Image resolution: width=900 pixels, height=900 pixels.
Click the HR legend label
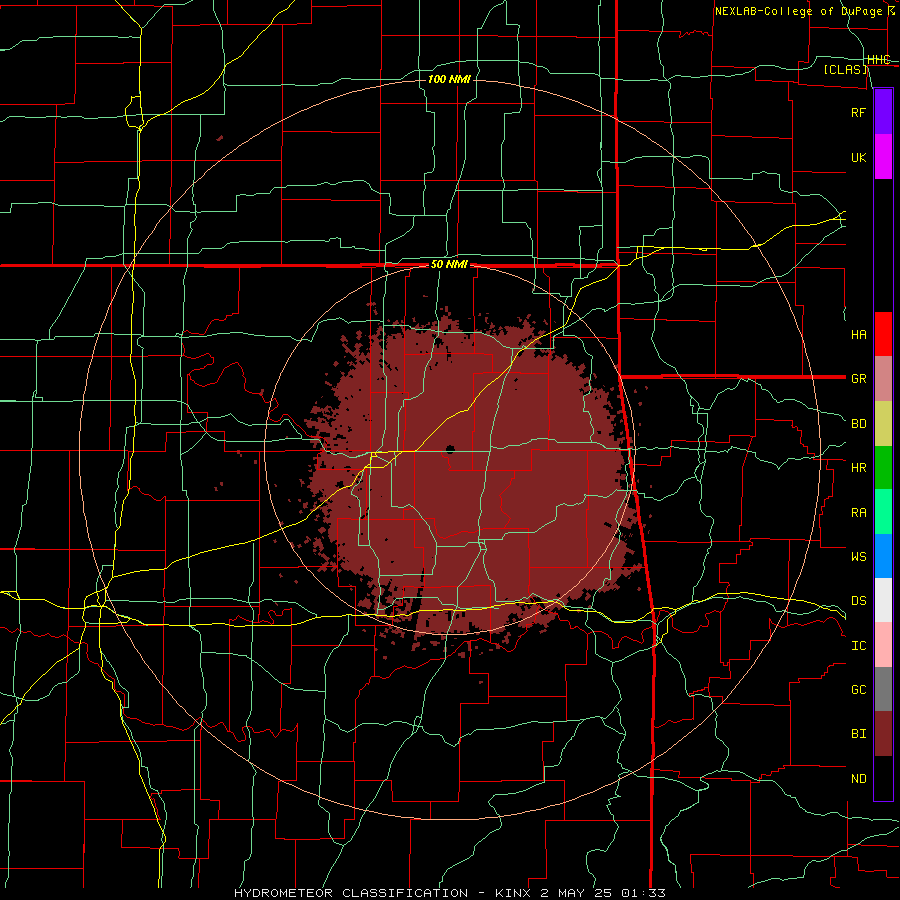point(858,468)
